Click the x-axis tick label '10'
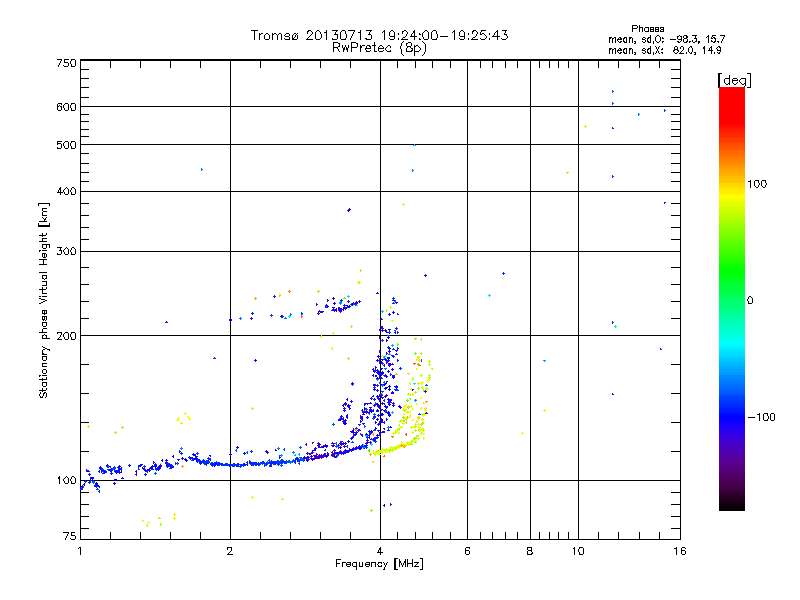This screenshot has height=600, width=800. tap(578, 551)
